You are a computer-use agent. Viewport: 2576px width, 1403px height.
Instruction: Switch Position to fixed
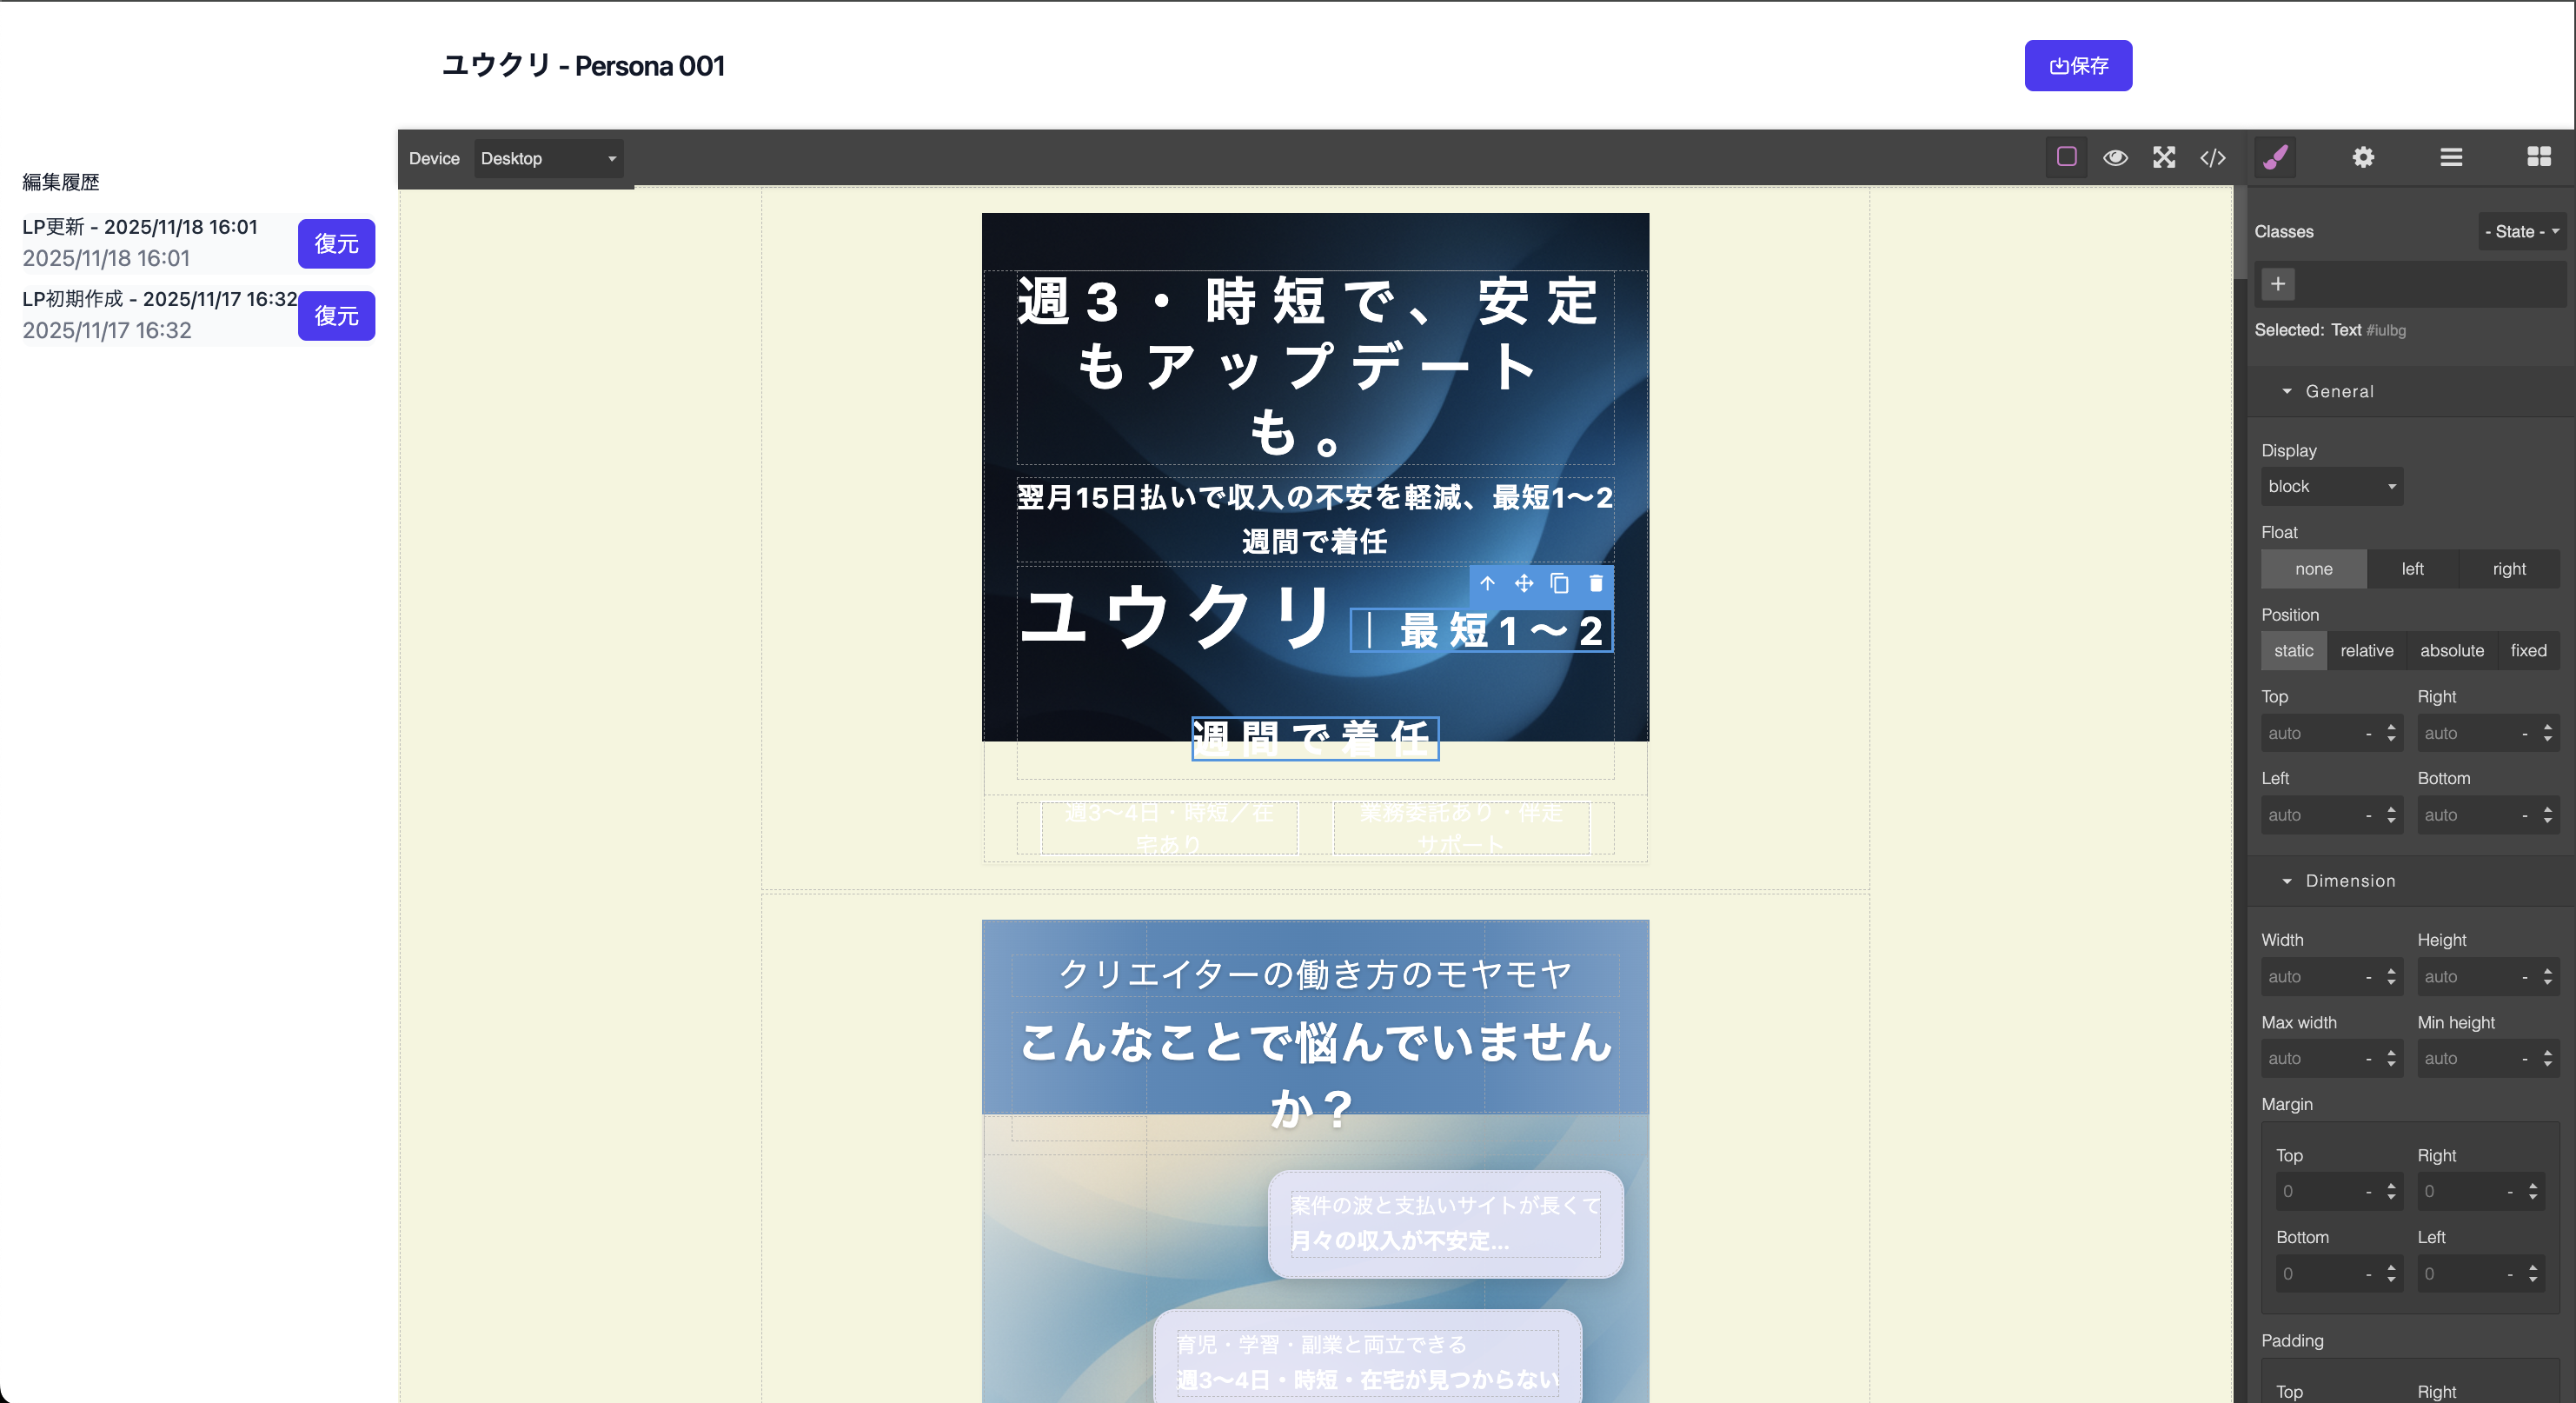tap(2529, 650)
